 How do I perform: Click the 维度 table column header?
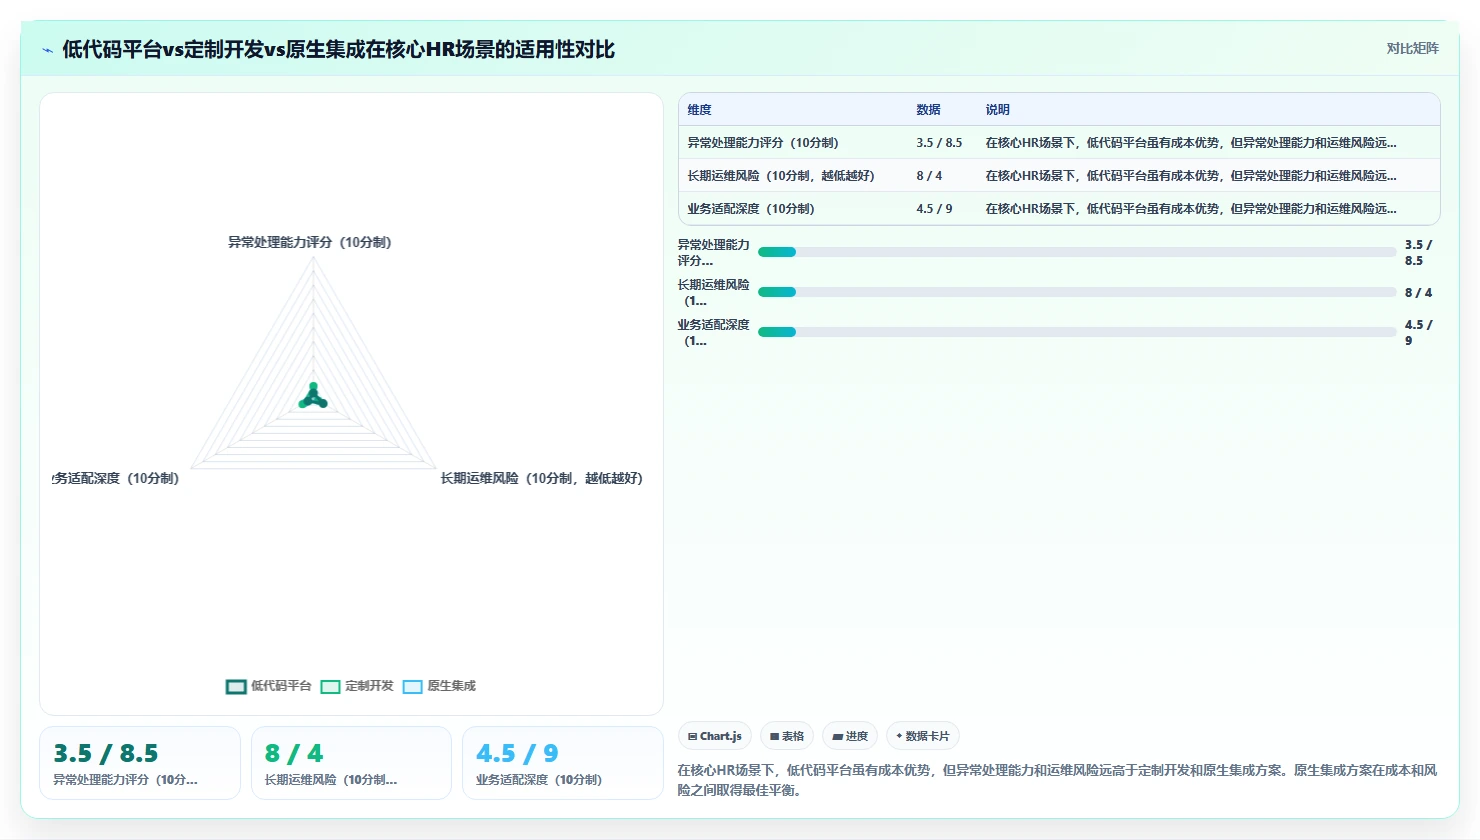(699, 110)
